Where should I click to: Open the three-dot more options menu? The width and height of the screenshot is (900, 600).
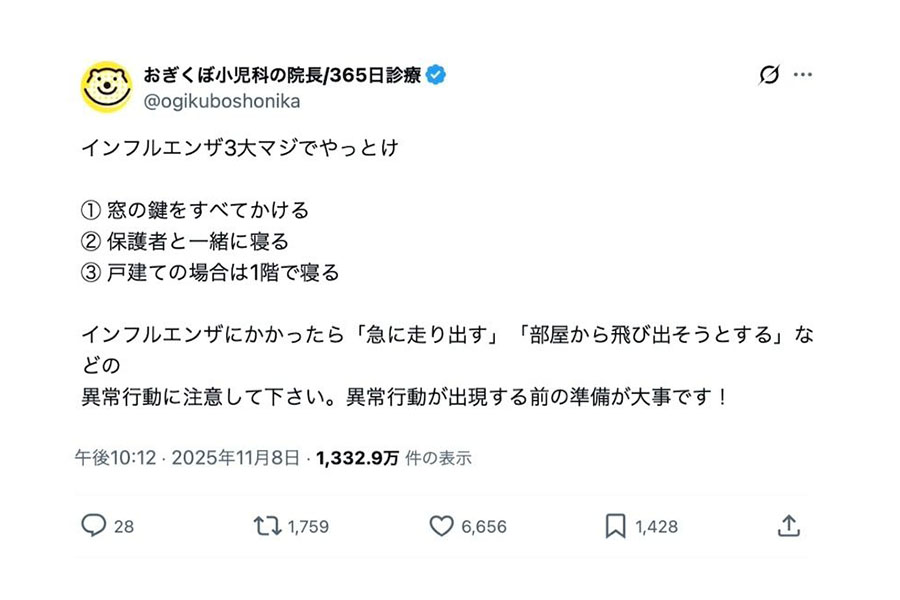803,75
